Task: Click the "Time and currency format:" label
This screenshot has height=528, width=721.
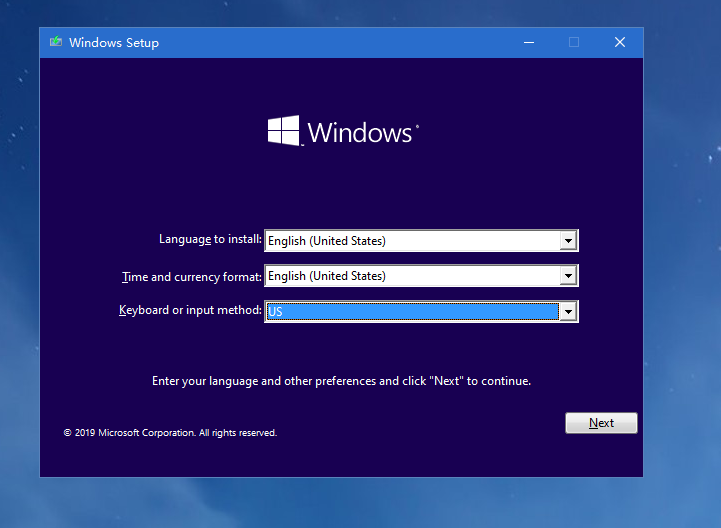Action: click(192, 276)
